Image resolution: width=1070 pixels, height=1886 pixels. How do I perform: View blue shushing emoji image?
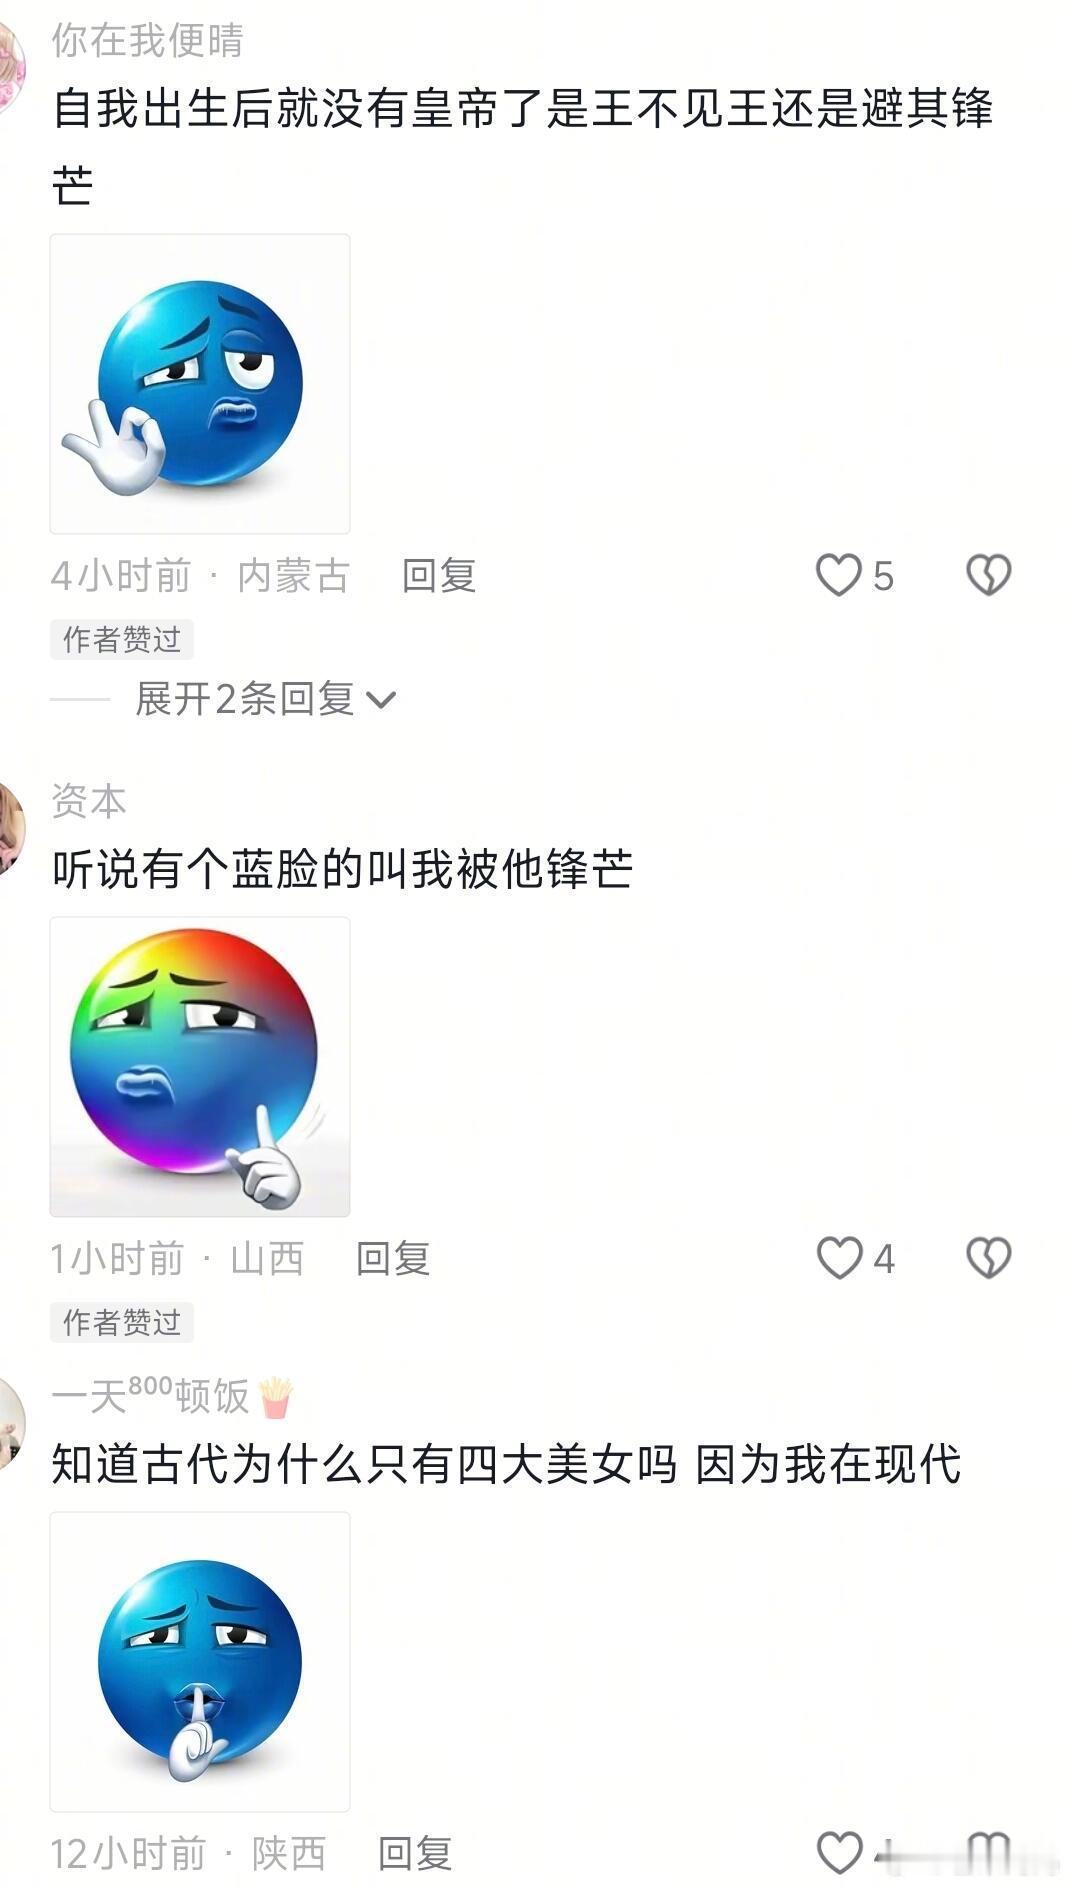pyautogui.click(x=200, y=1661)
